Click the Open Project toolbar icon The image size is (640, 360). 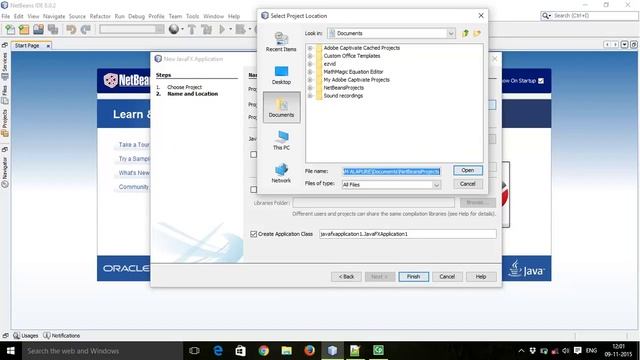point(38,29)
